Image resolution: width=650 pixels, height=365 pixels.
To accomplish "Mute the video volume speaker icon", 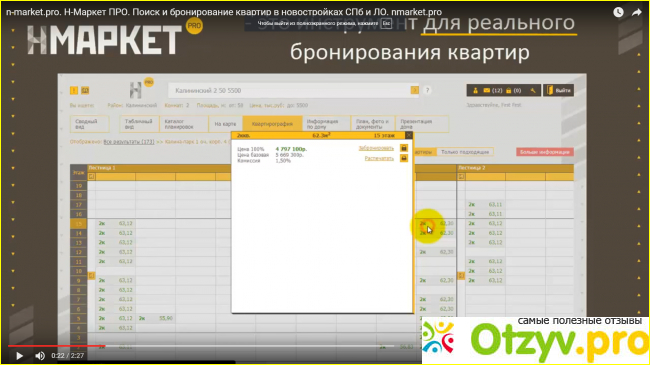I will click(x=40, y=355).
